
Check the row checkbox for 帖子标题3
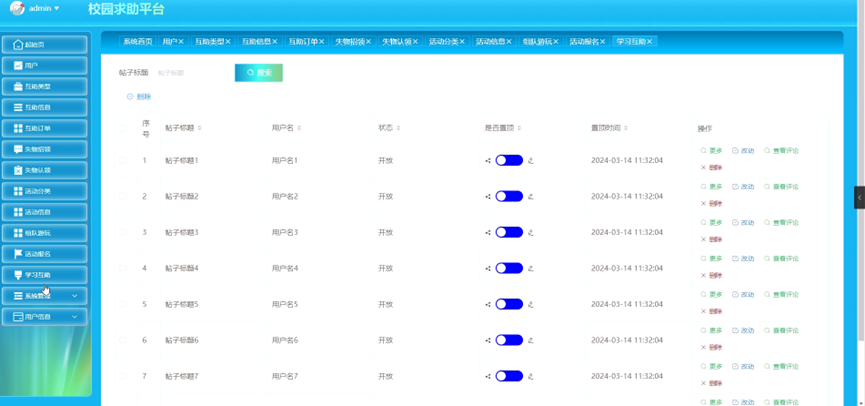(122, 232)
